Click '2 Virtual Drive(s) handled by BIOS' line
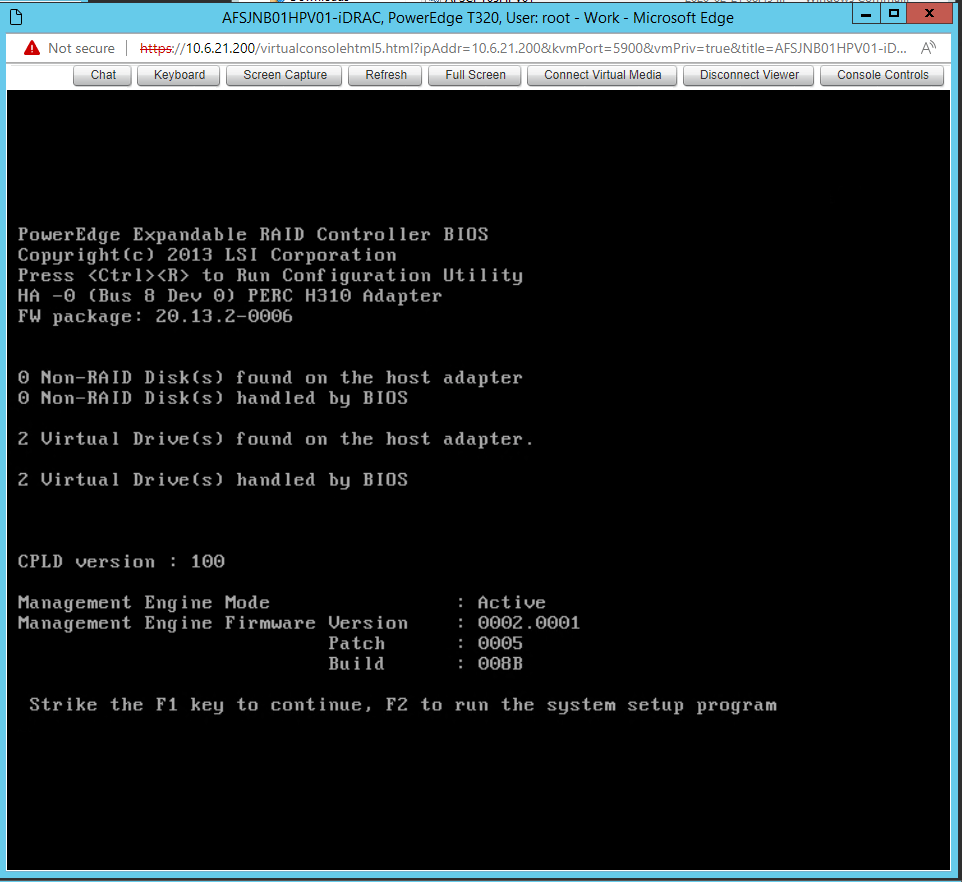The width and height of the screenshot is (963, 882). tap(213, 480)
